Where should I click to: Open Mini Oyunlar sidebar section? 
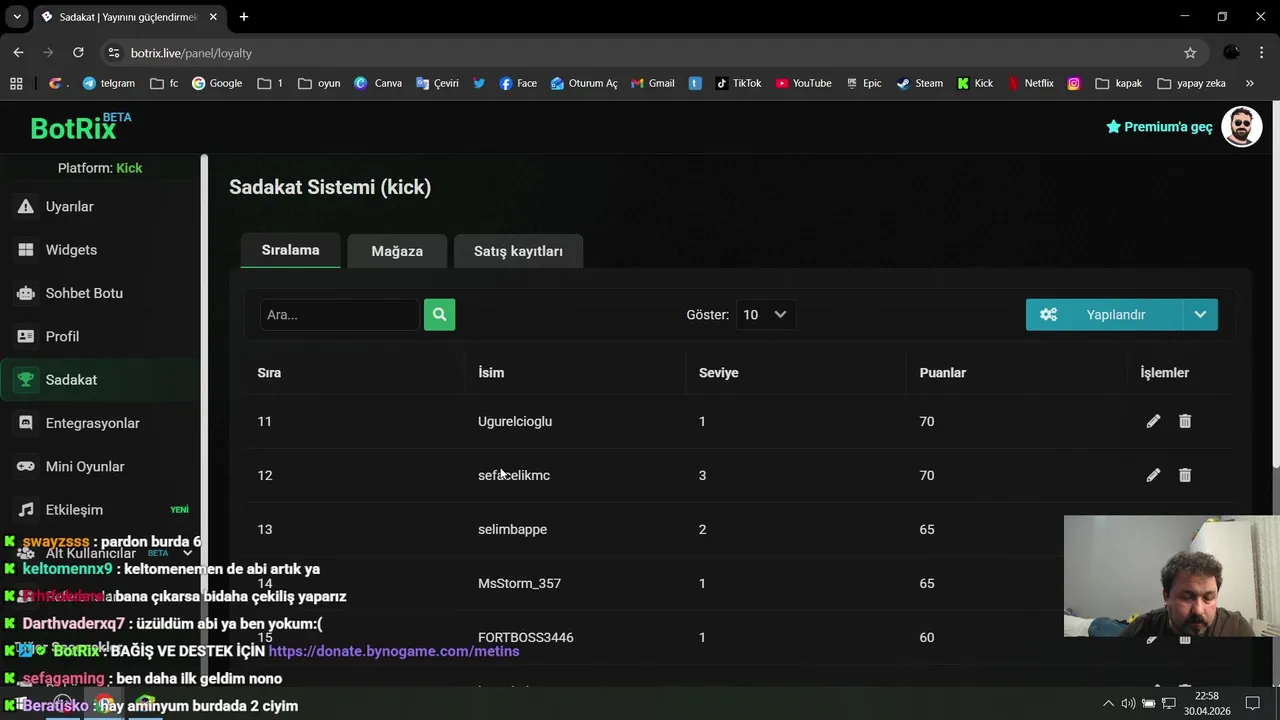pyautogui.click(x=85, y=467)
